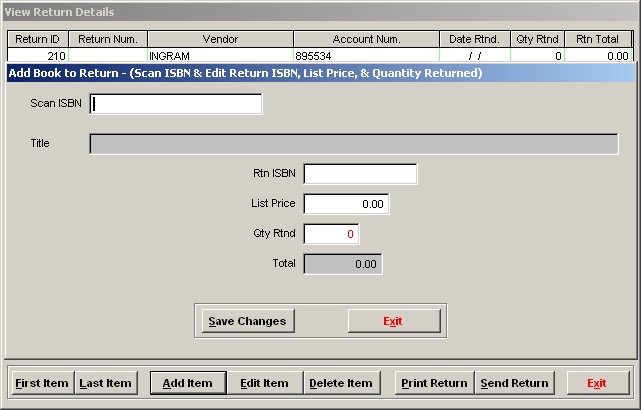
Task: Click the grayed Title field
Action: [x=354, y=144]
